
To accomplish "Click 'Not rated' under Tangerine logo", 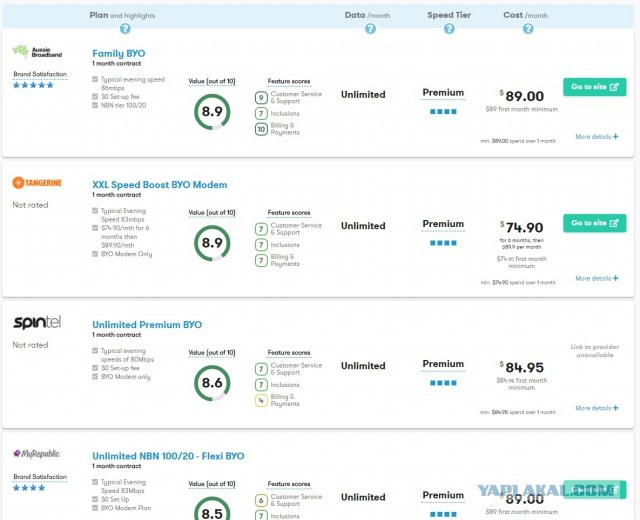I will [x=30, y=205].
